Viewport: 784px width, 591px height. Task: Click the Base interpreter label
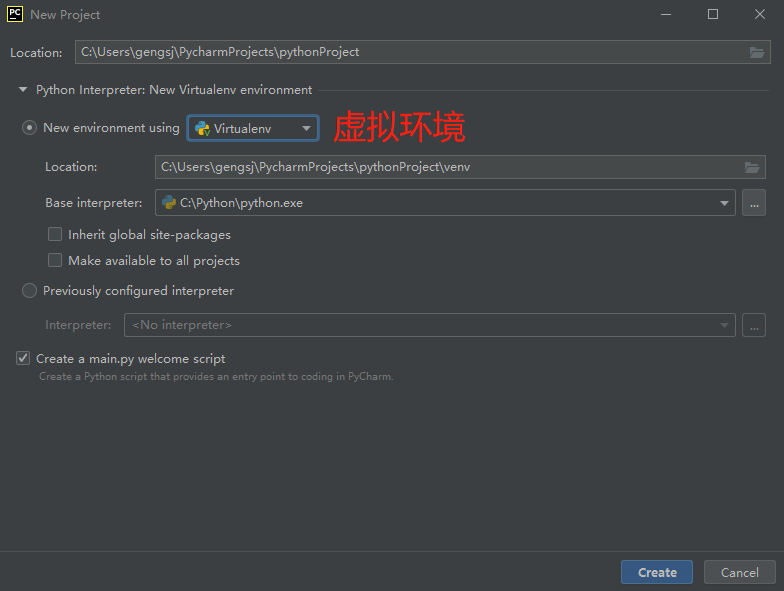94,203
